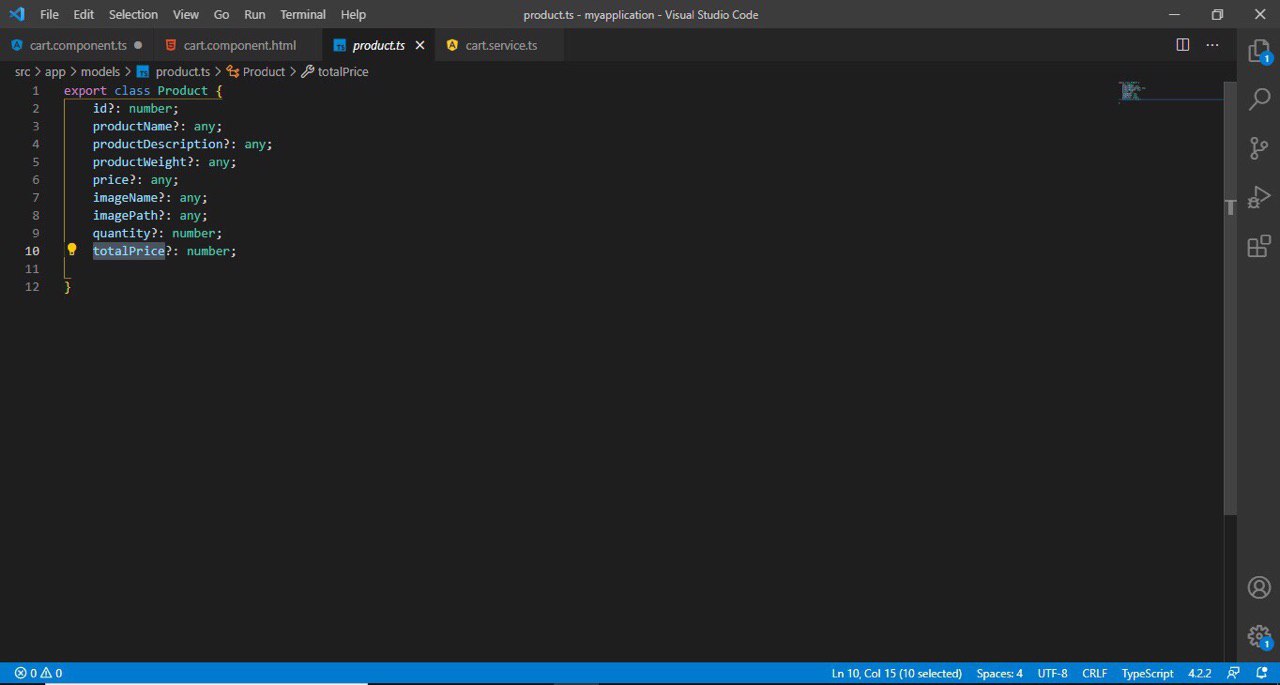Change the UTF-8 encoding setting
The image size is (1280, 685).
1052,673
